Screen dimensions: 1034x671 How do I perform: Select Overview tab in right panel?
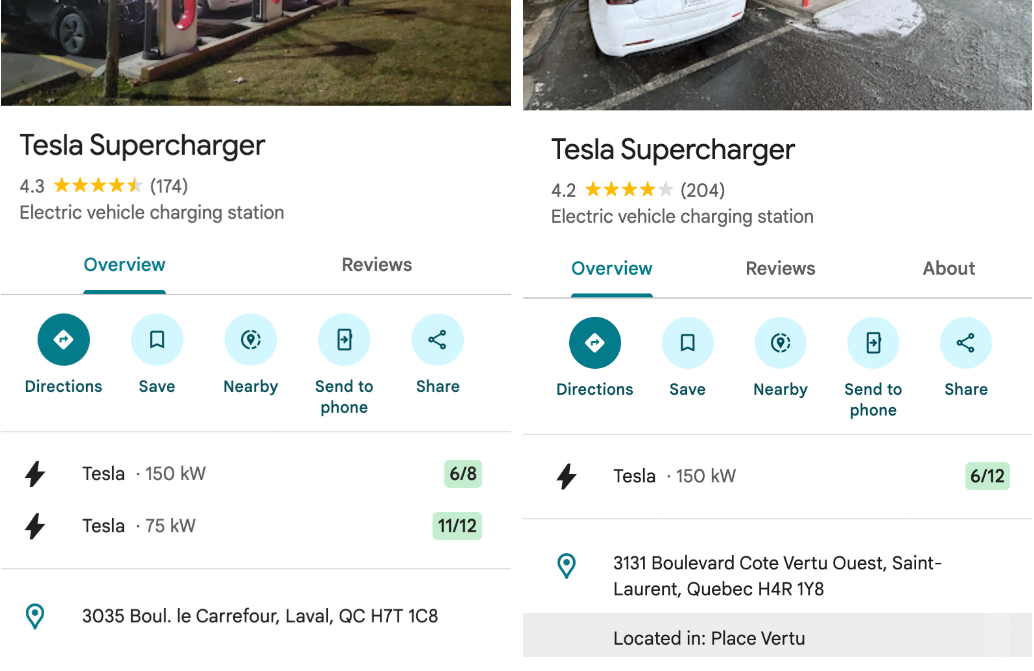click(612, 268)
